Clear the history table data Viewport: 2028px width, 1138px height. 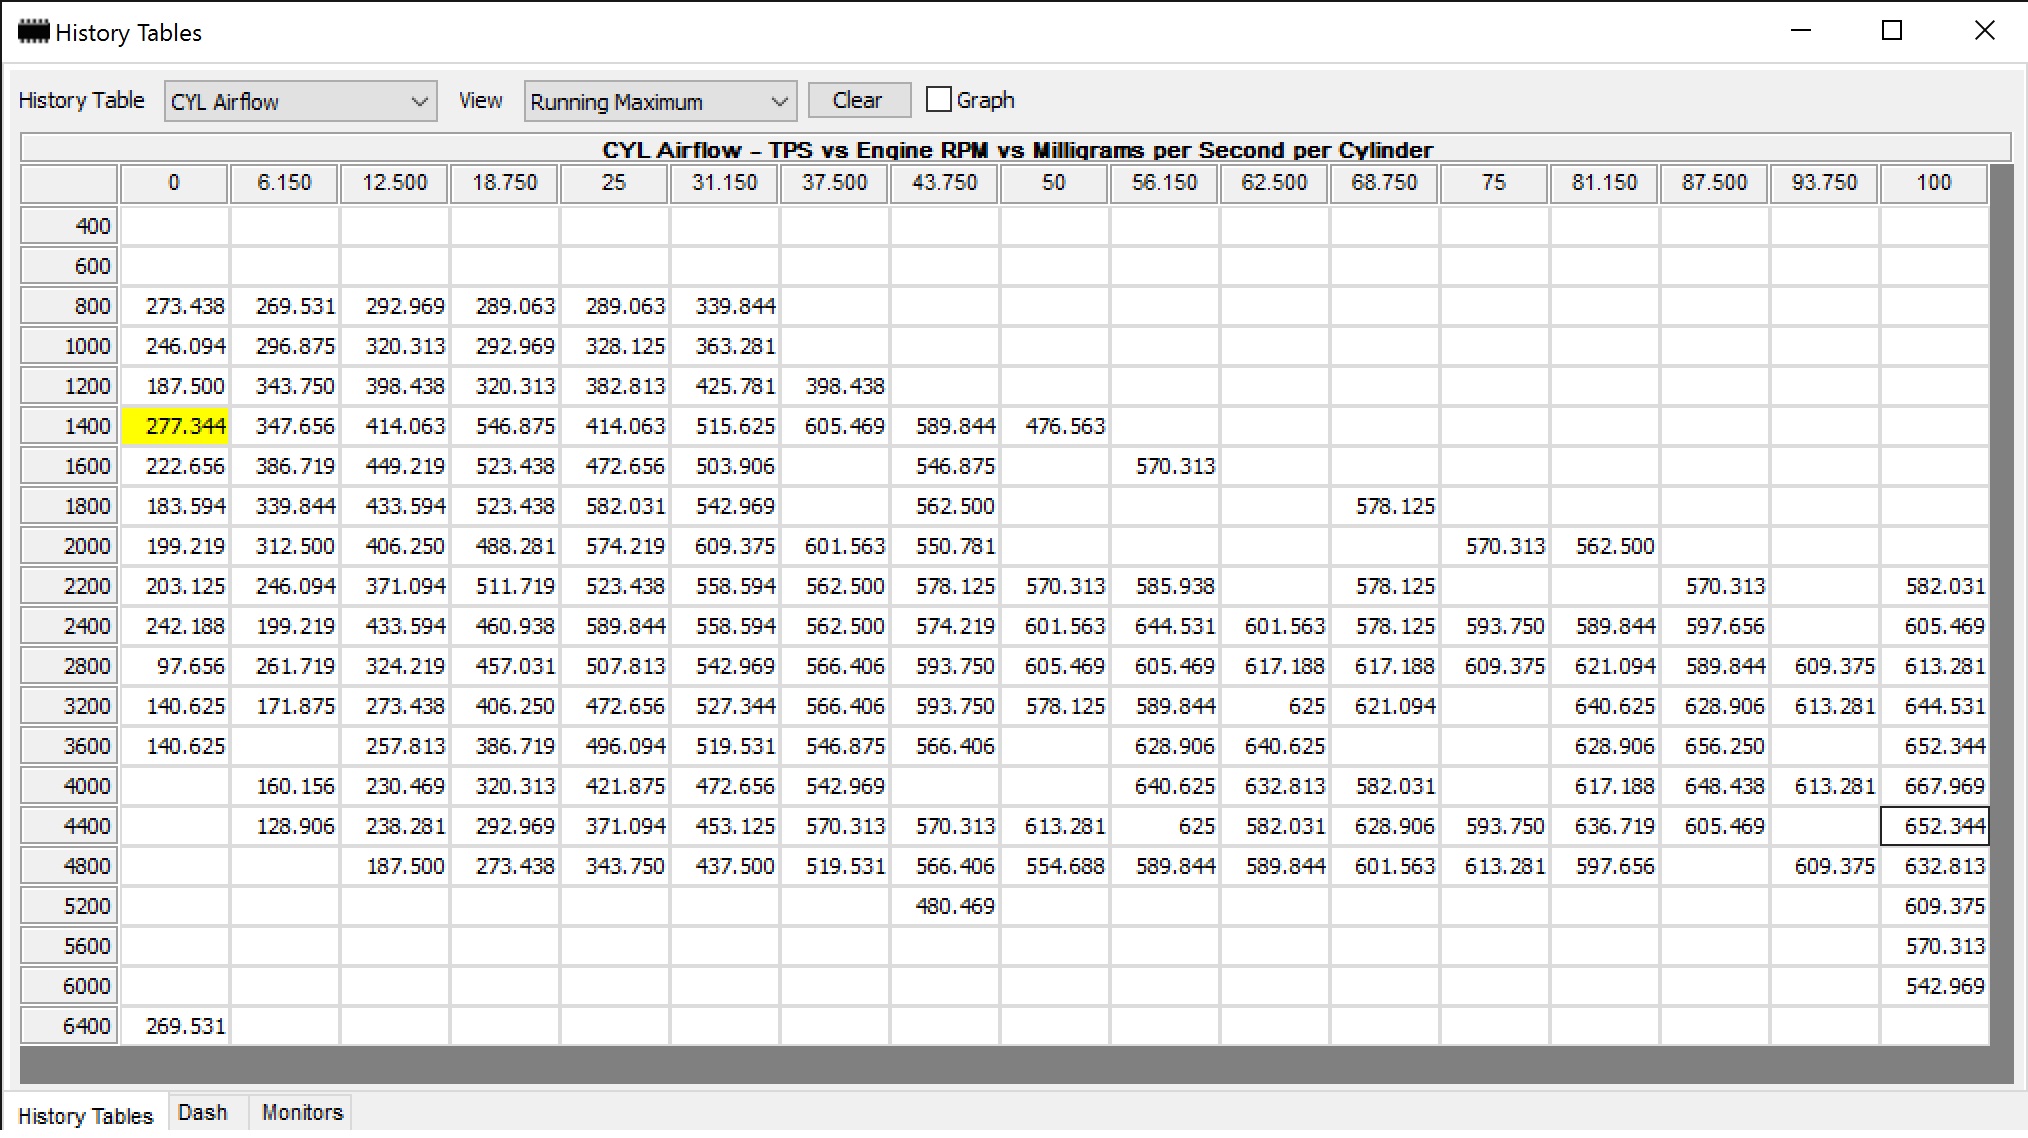pos(859,100)
